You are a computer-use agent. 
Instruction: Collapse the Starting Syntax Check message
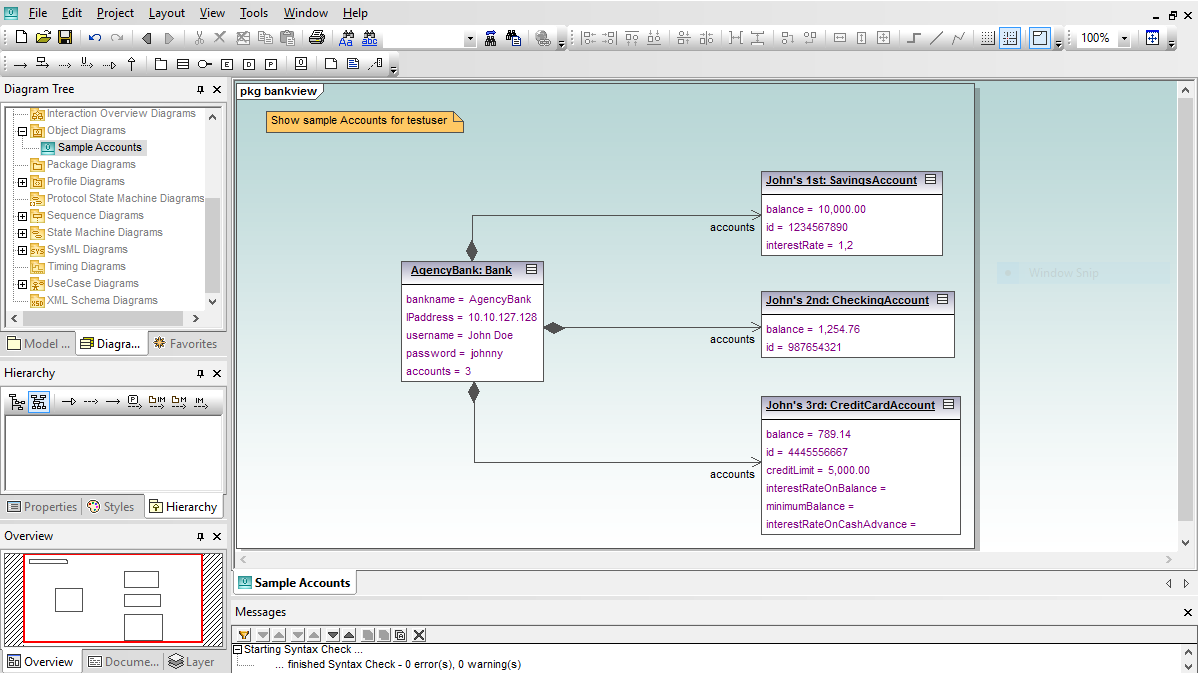click(x=238, y=649)
